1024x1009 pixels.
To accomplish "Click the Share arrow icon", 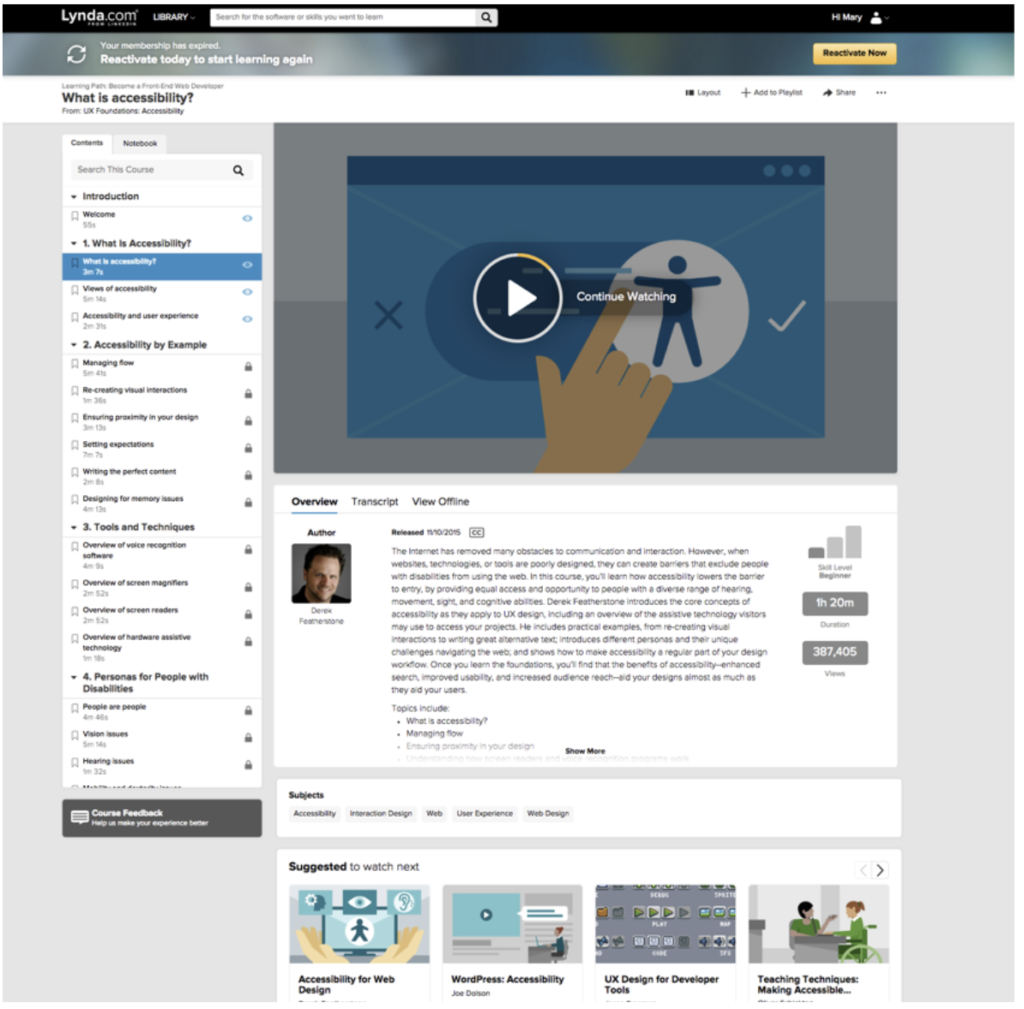I will 828,93.
